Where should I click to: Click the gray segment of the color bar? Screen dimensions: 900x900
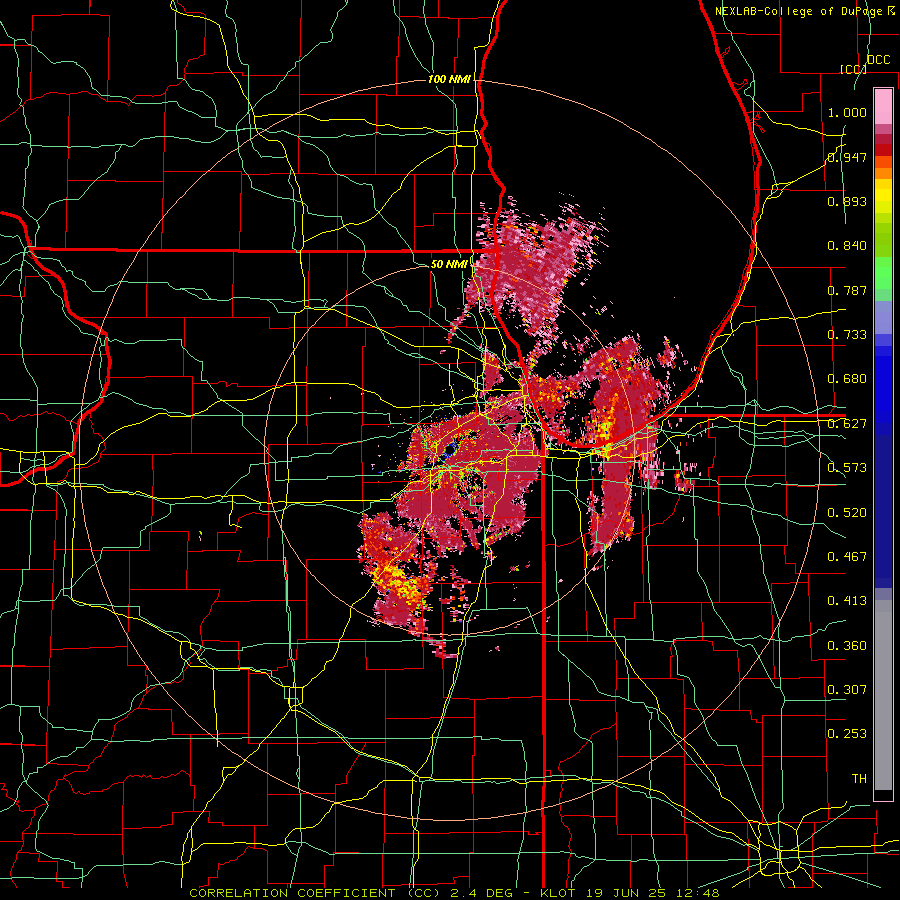click(x=883, y=695)
